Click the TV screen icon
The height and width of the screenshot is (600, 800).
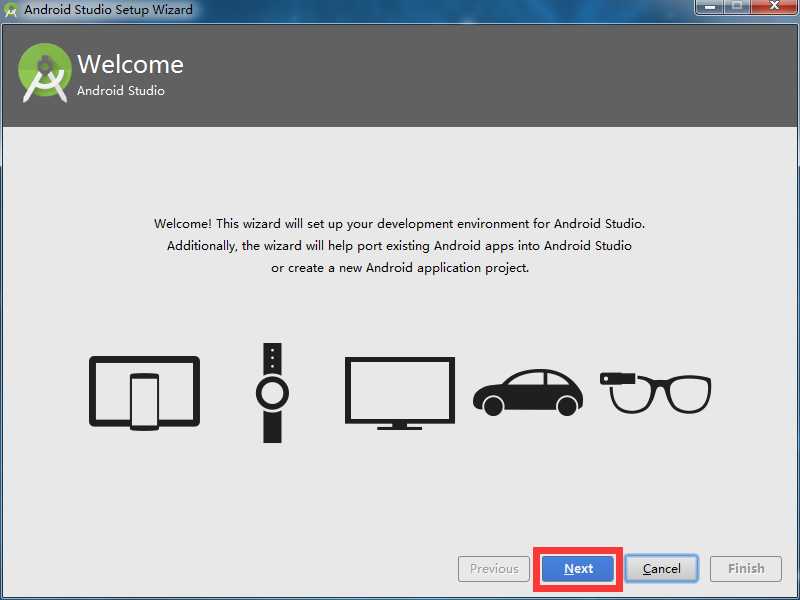tap(399, 393)
